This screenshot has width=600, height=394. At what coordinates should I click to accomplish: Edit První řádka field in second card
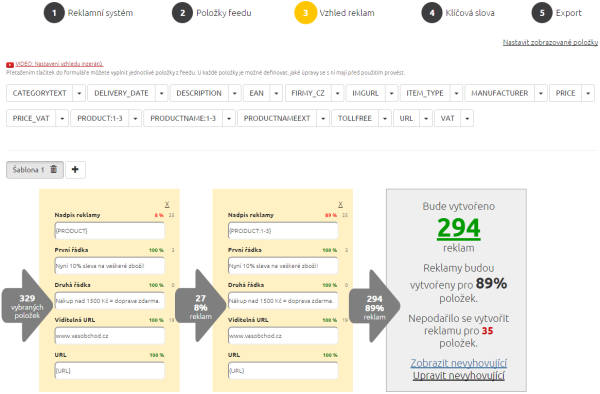[x=283, y=266]
